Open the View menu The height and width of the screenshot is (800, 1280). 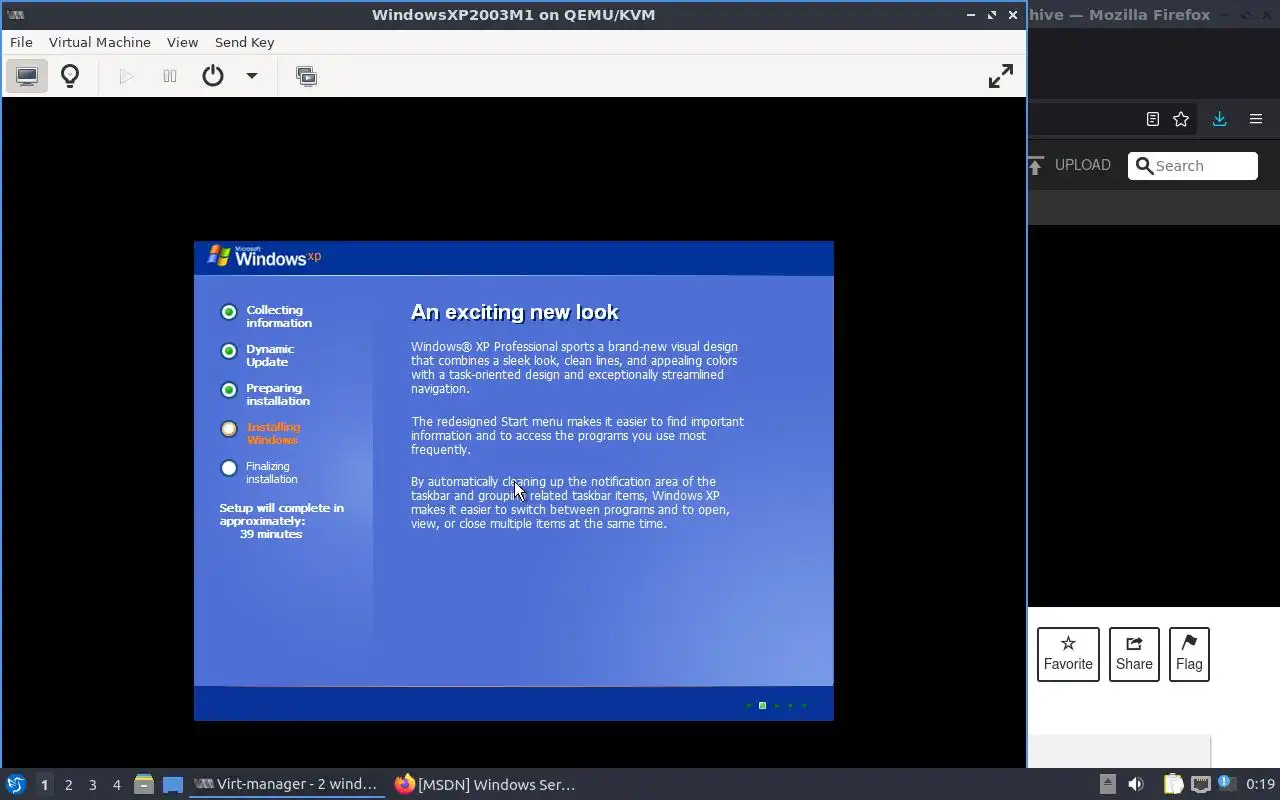point(183,42)
